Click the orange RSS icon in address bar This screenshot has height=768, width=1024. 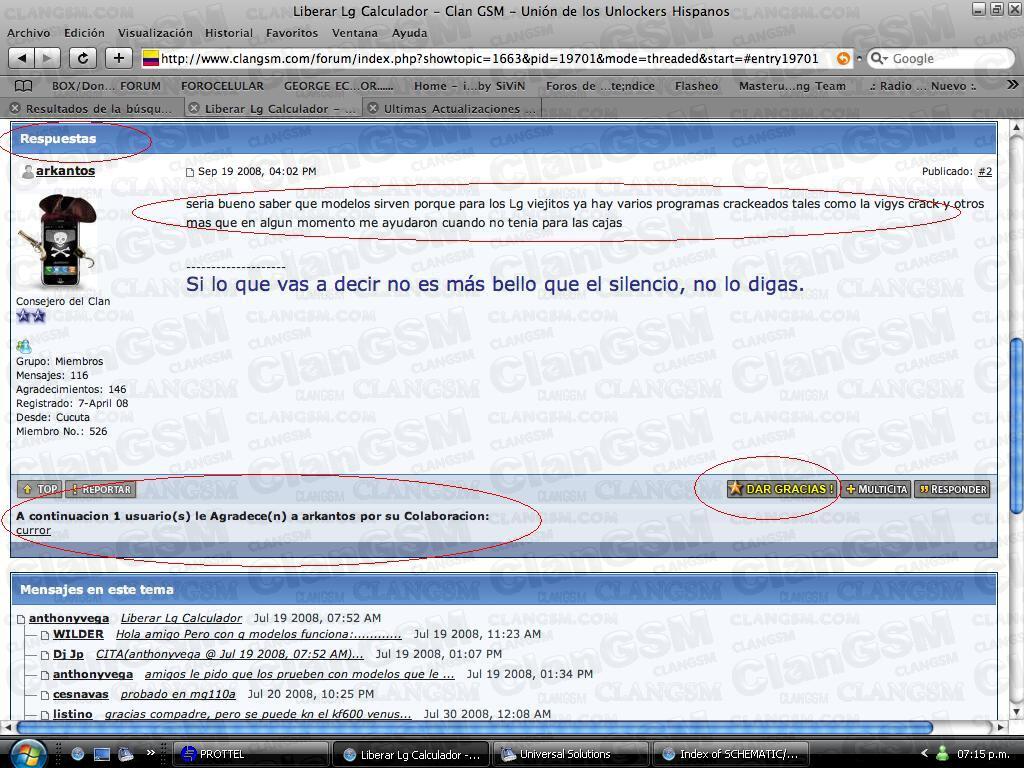[843, 59]
